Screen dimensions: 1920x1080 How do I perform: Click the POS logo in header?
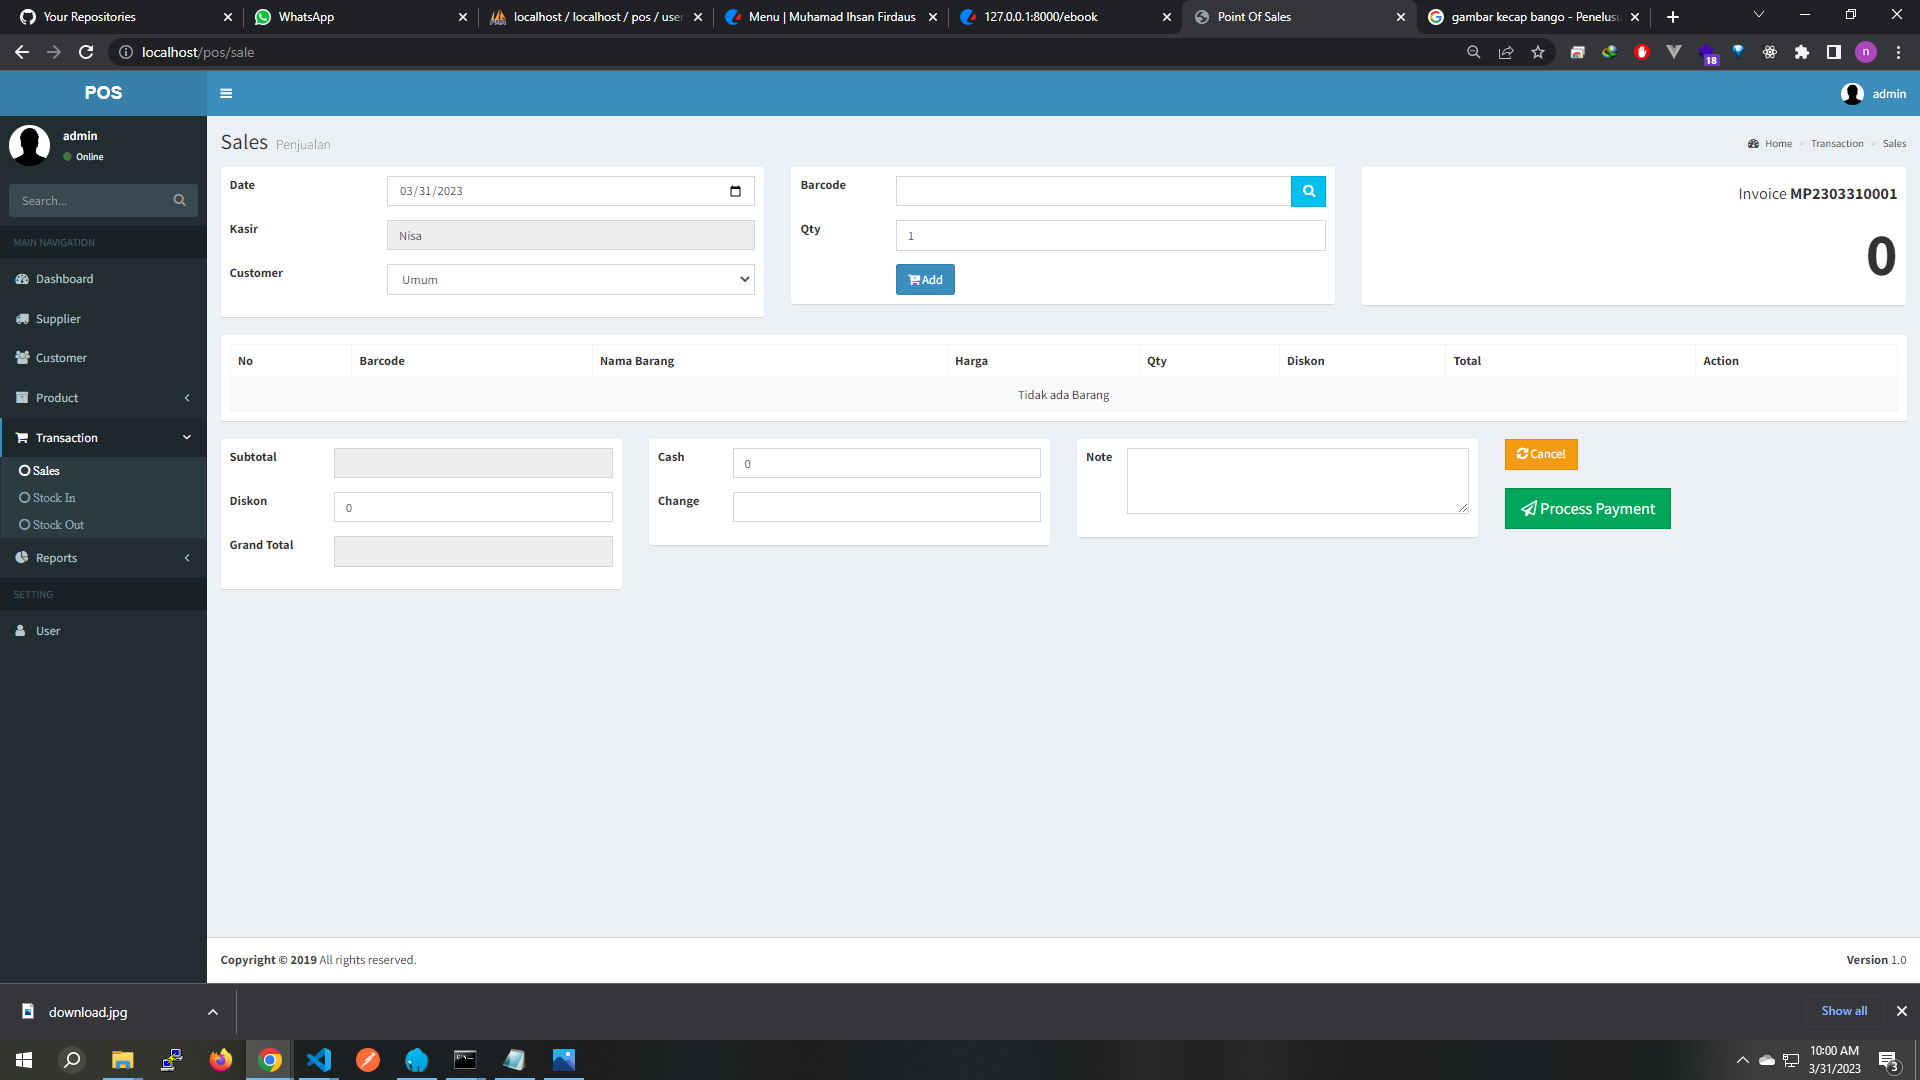[x=103, y=93]
